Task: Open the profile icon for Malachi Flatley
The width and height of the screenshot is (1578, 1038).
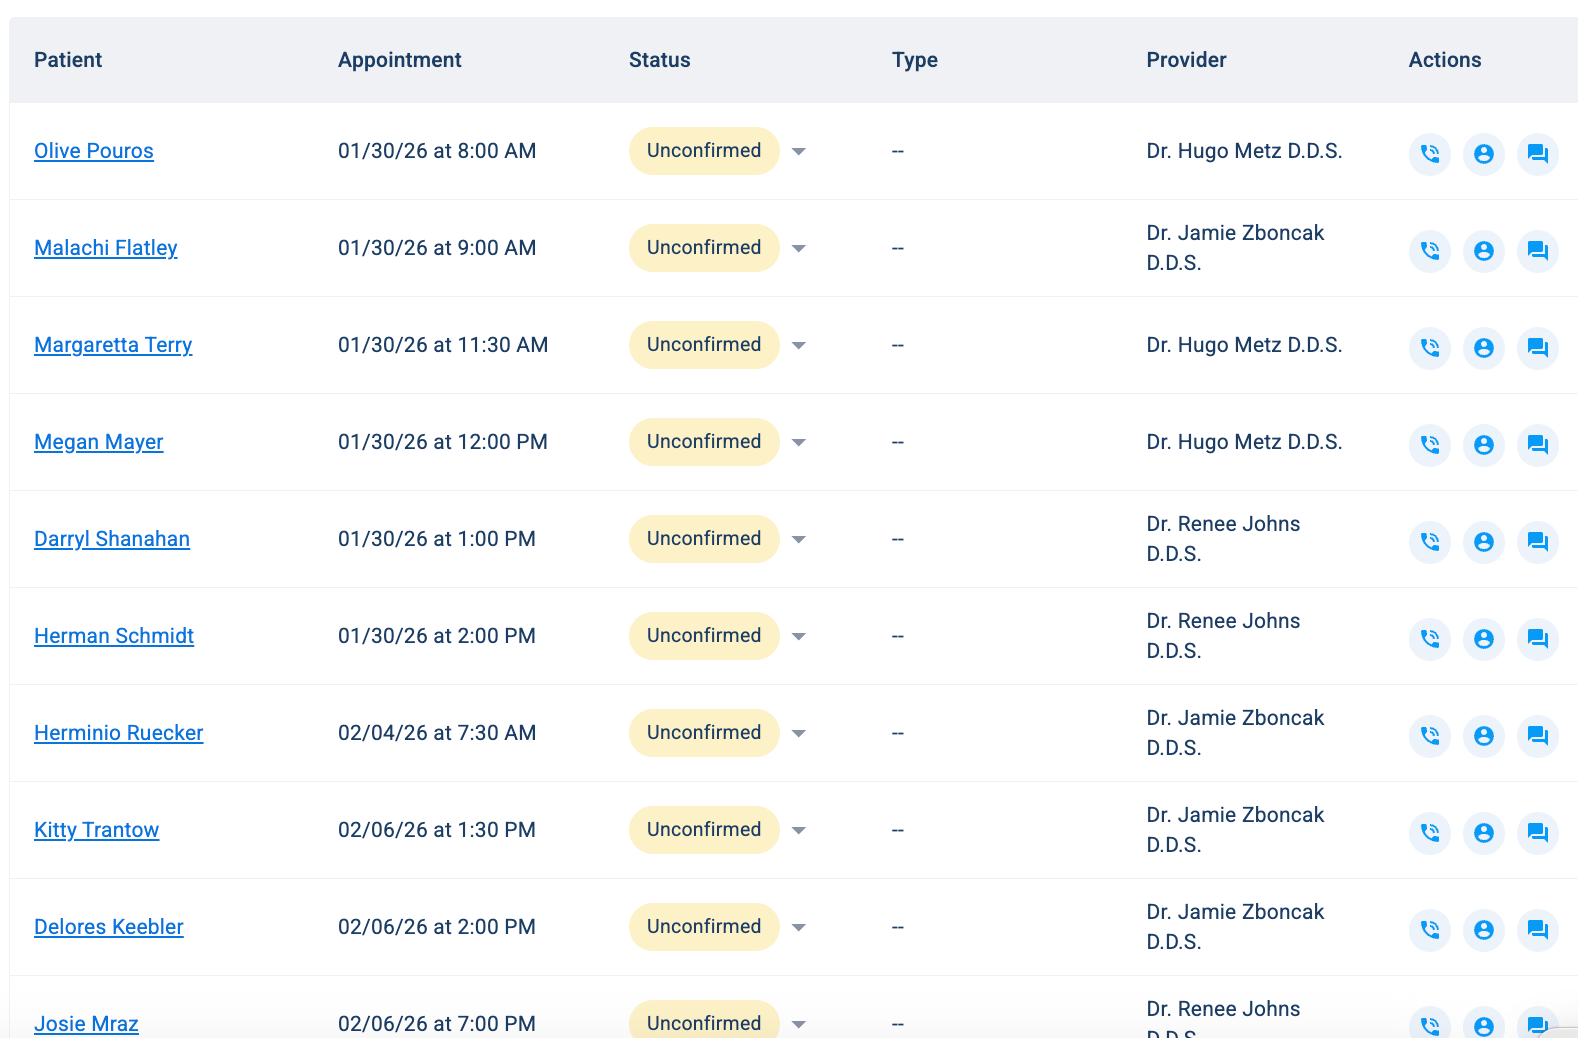Action: point(1484,251)
